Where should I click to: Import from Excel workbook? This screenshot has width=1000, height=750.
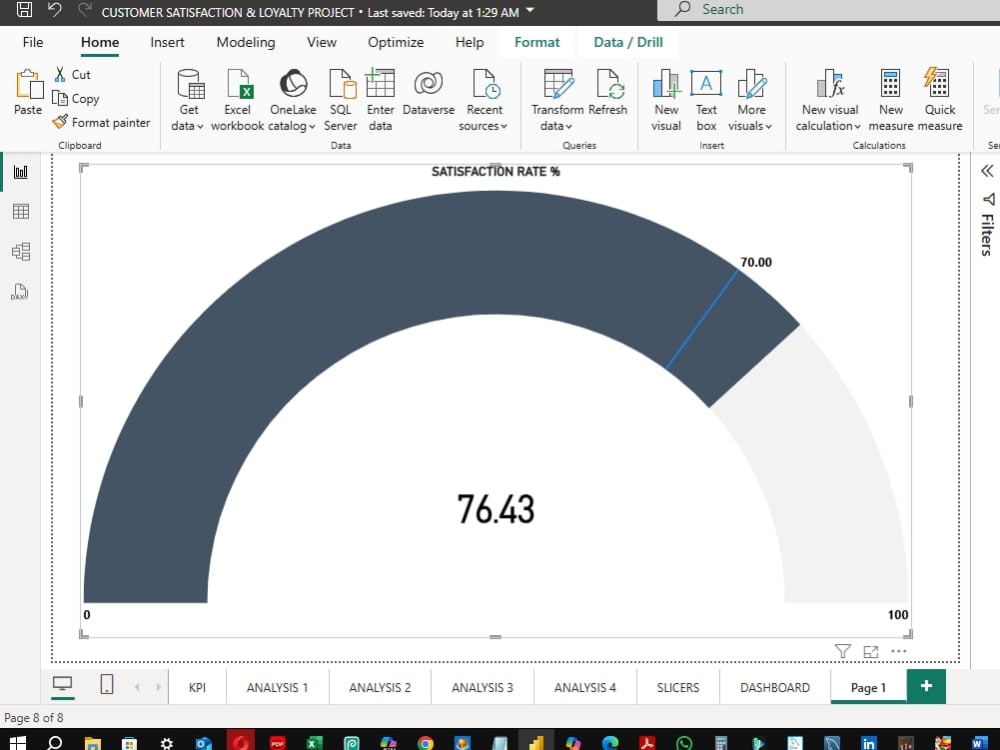point(237,99)
